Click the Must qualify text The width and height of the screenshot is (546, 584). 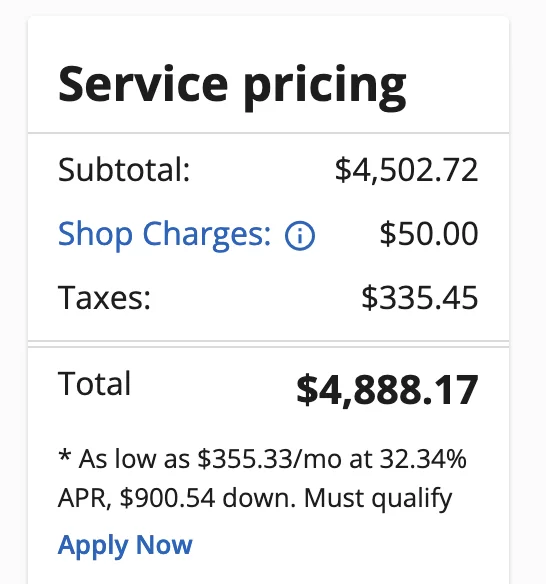coord(378,499)
